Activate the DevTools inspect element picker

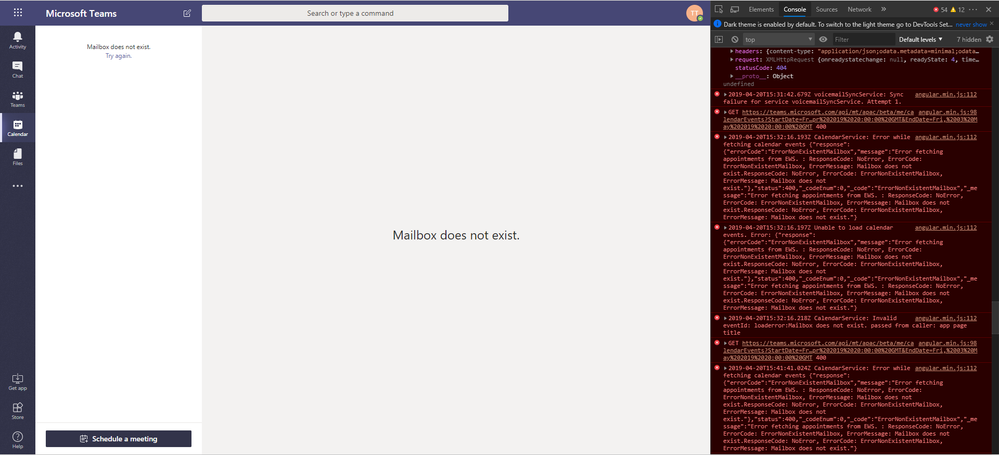tap(719, 10)
